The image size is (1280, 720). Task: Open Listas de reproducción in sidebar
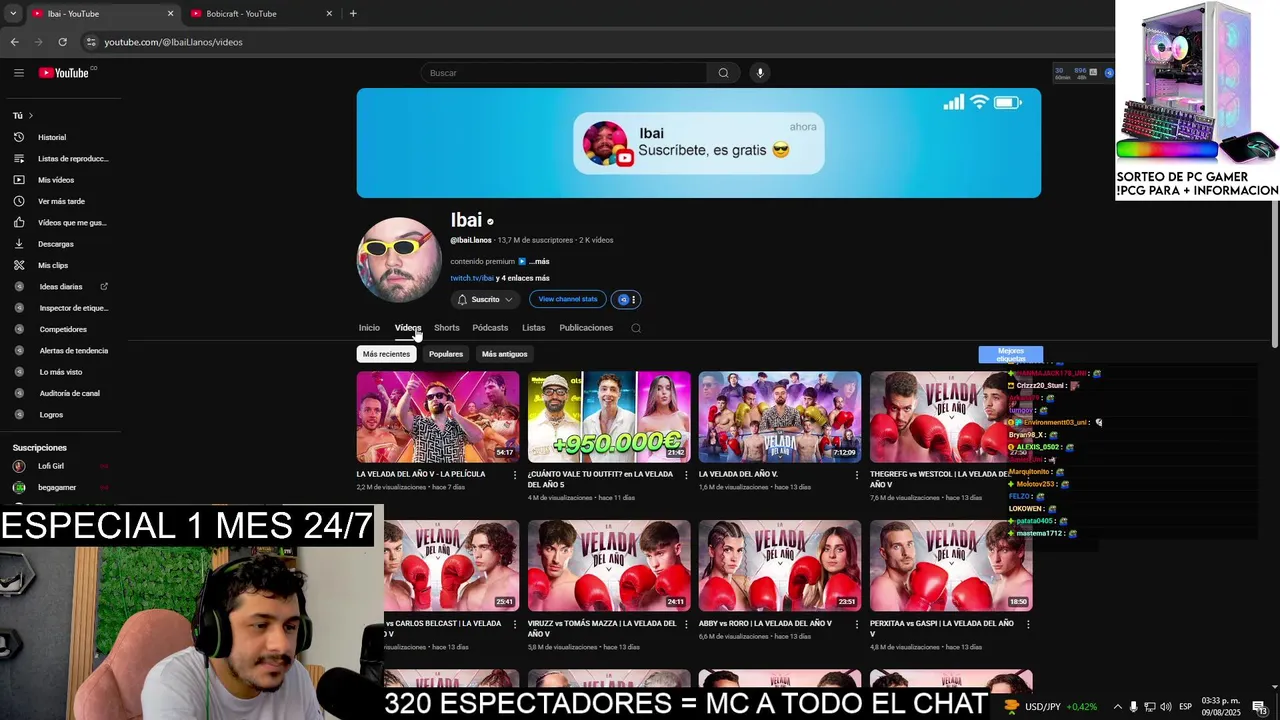coord(63,159)
